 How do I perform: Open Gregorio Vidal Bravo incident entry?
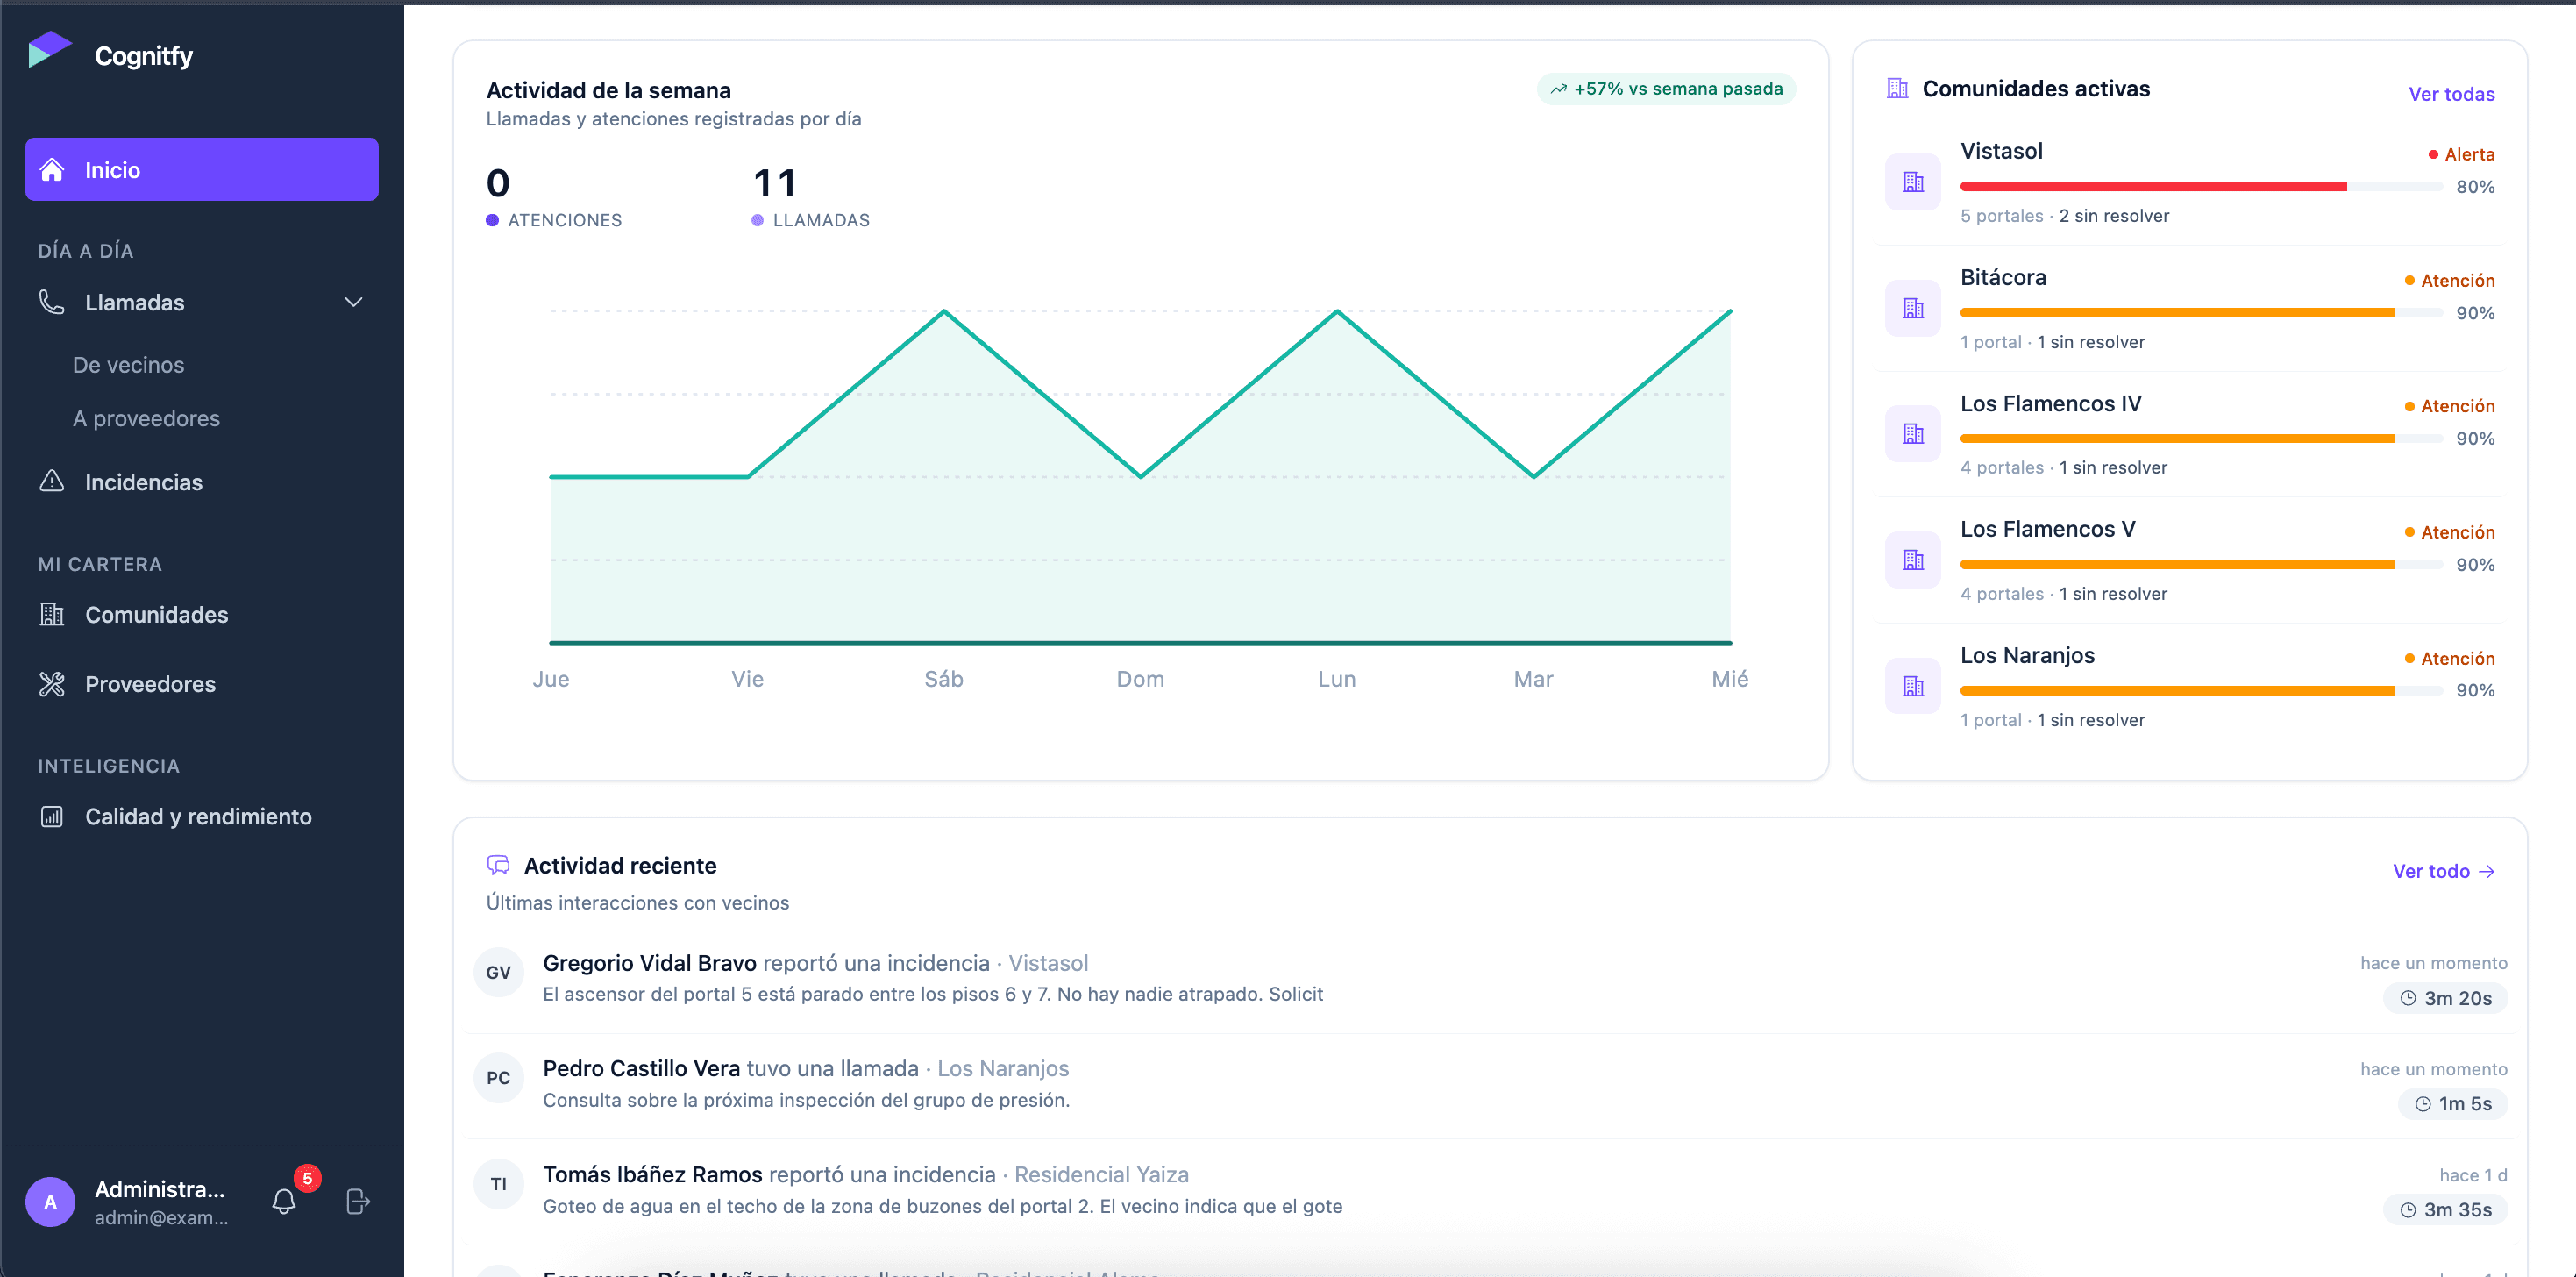[x=1490, y=979]
